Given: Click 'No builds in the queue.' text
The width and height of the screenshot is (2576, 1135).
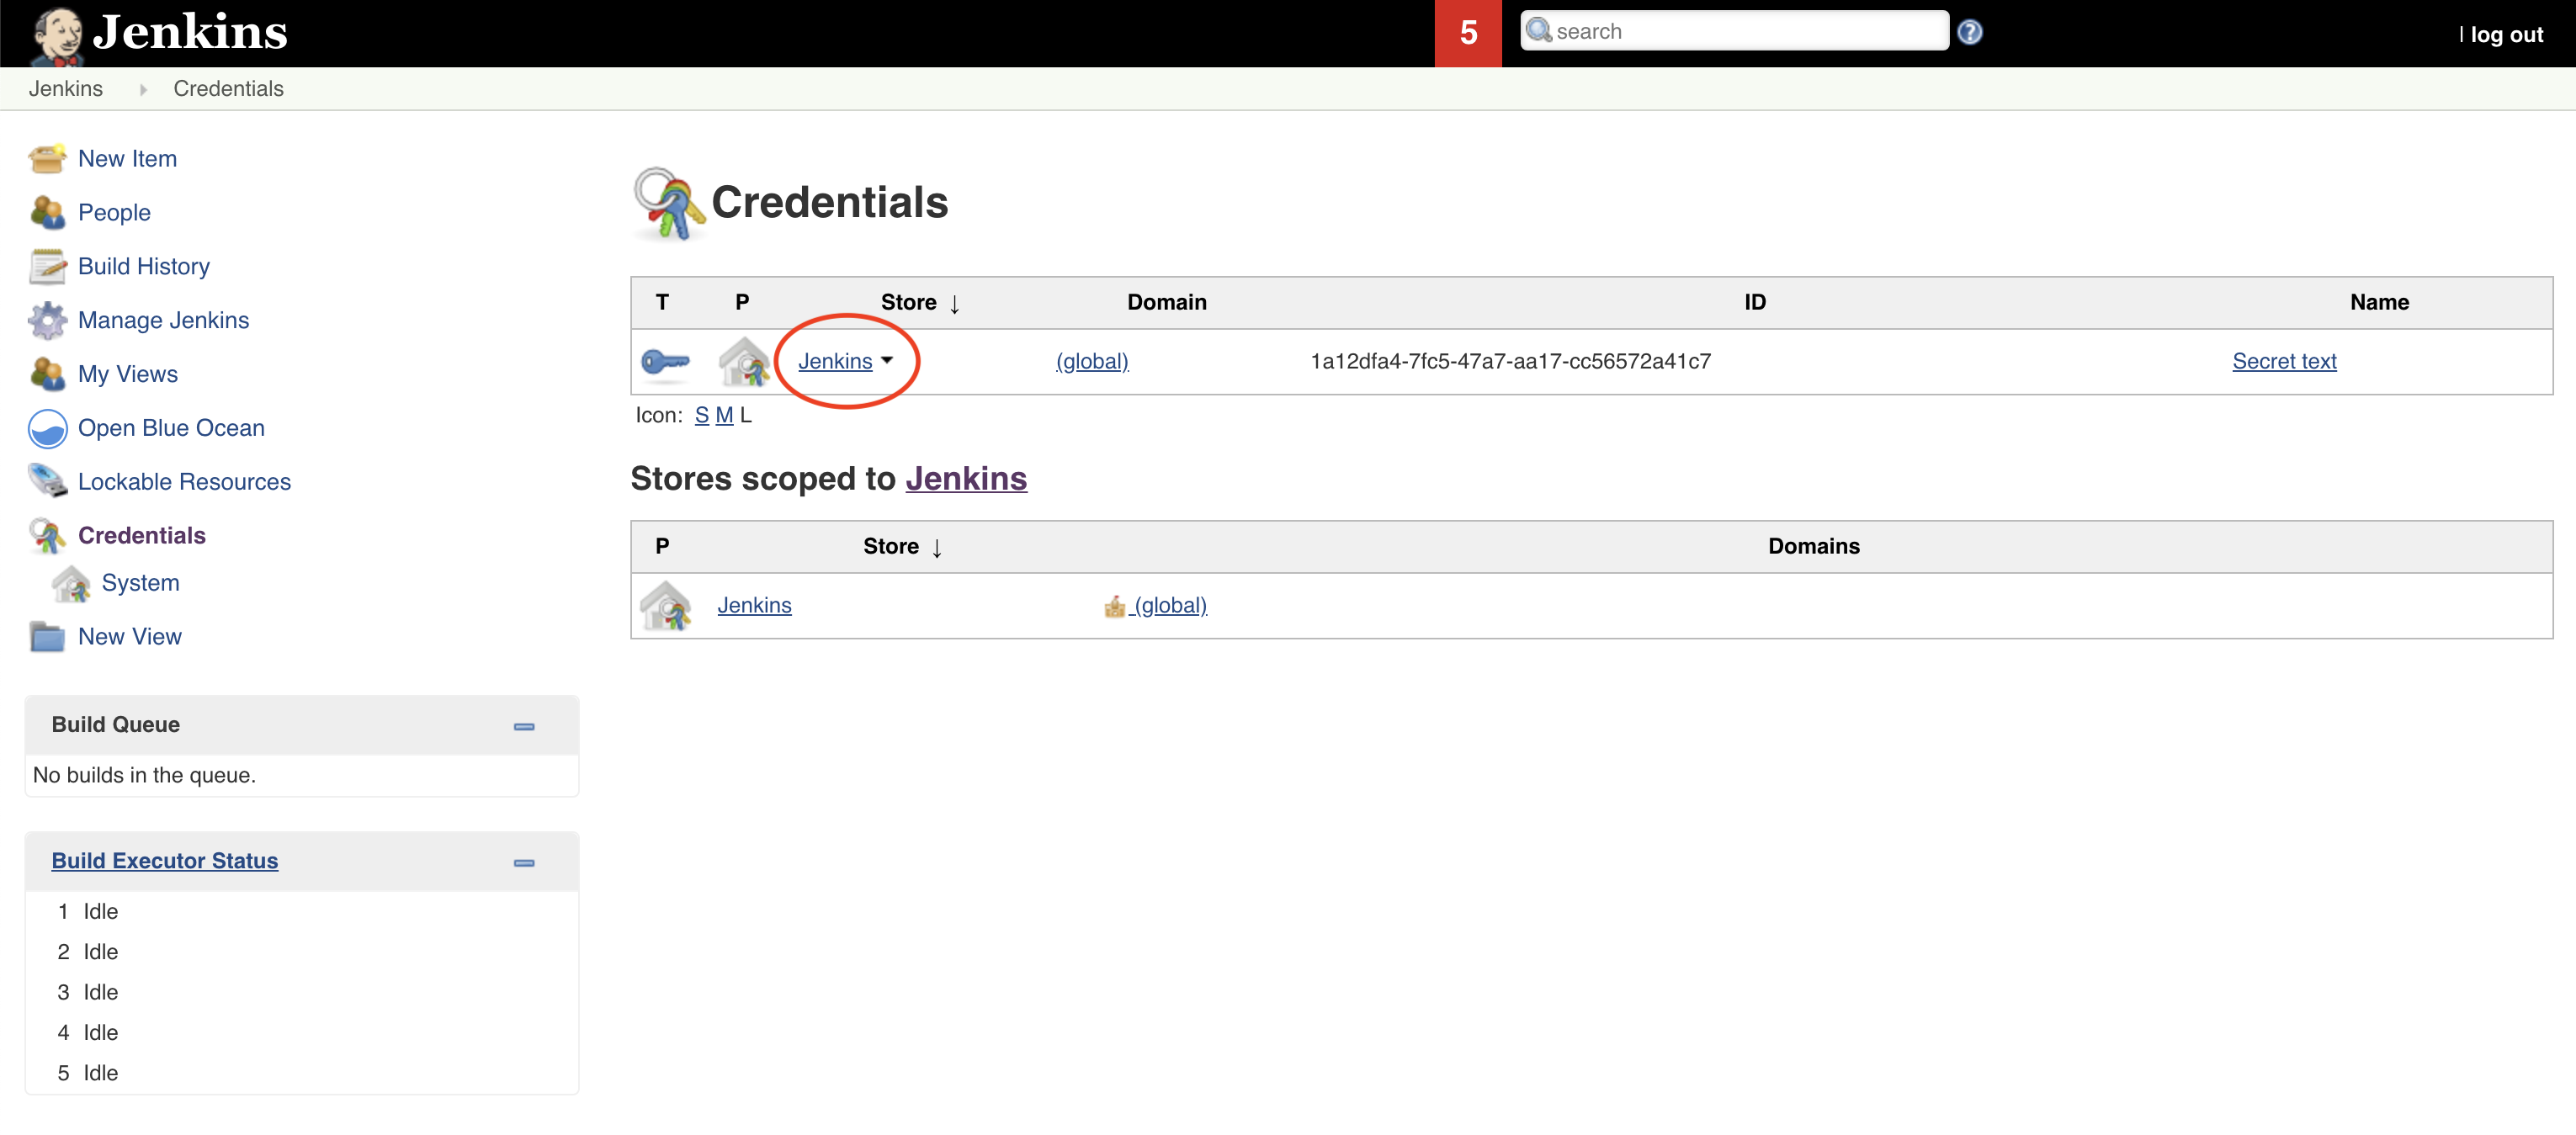Looking at the screenshot, I should (x=144, y=775).
